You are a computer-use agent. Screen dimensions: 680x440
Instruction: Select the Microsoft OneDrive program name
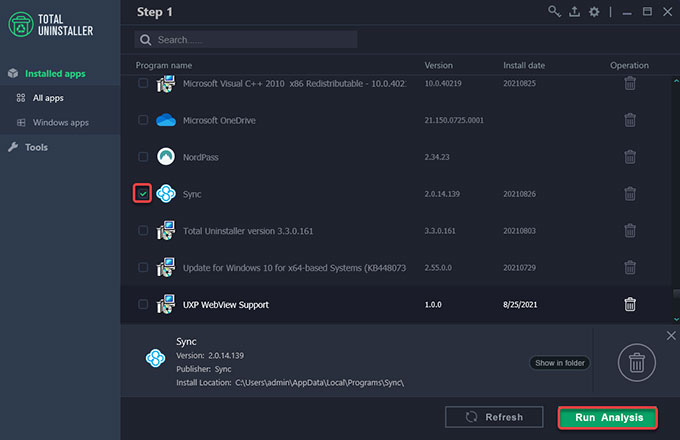click(219, 121)
